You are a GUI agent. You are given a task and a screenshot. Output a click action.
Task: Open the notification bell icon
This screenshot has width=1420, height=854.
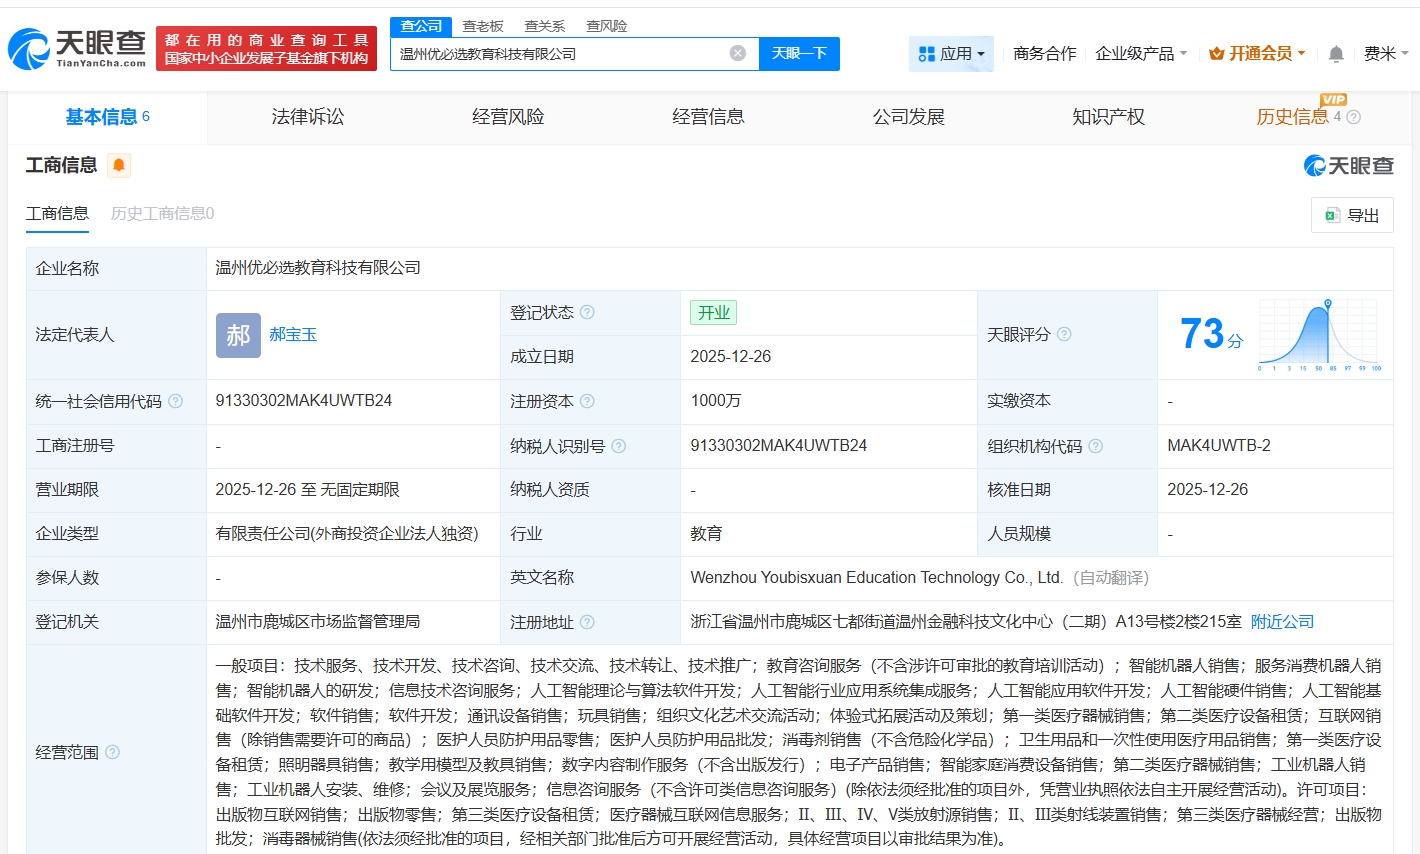point(1335,54)
